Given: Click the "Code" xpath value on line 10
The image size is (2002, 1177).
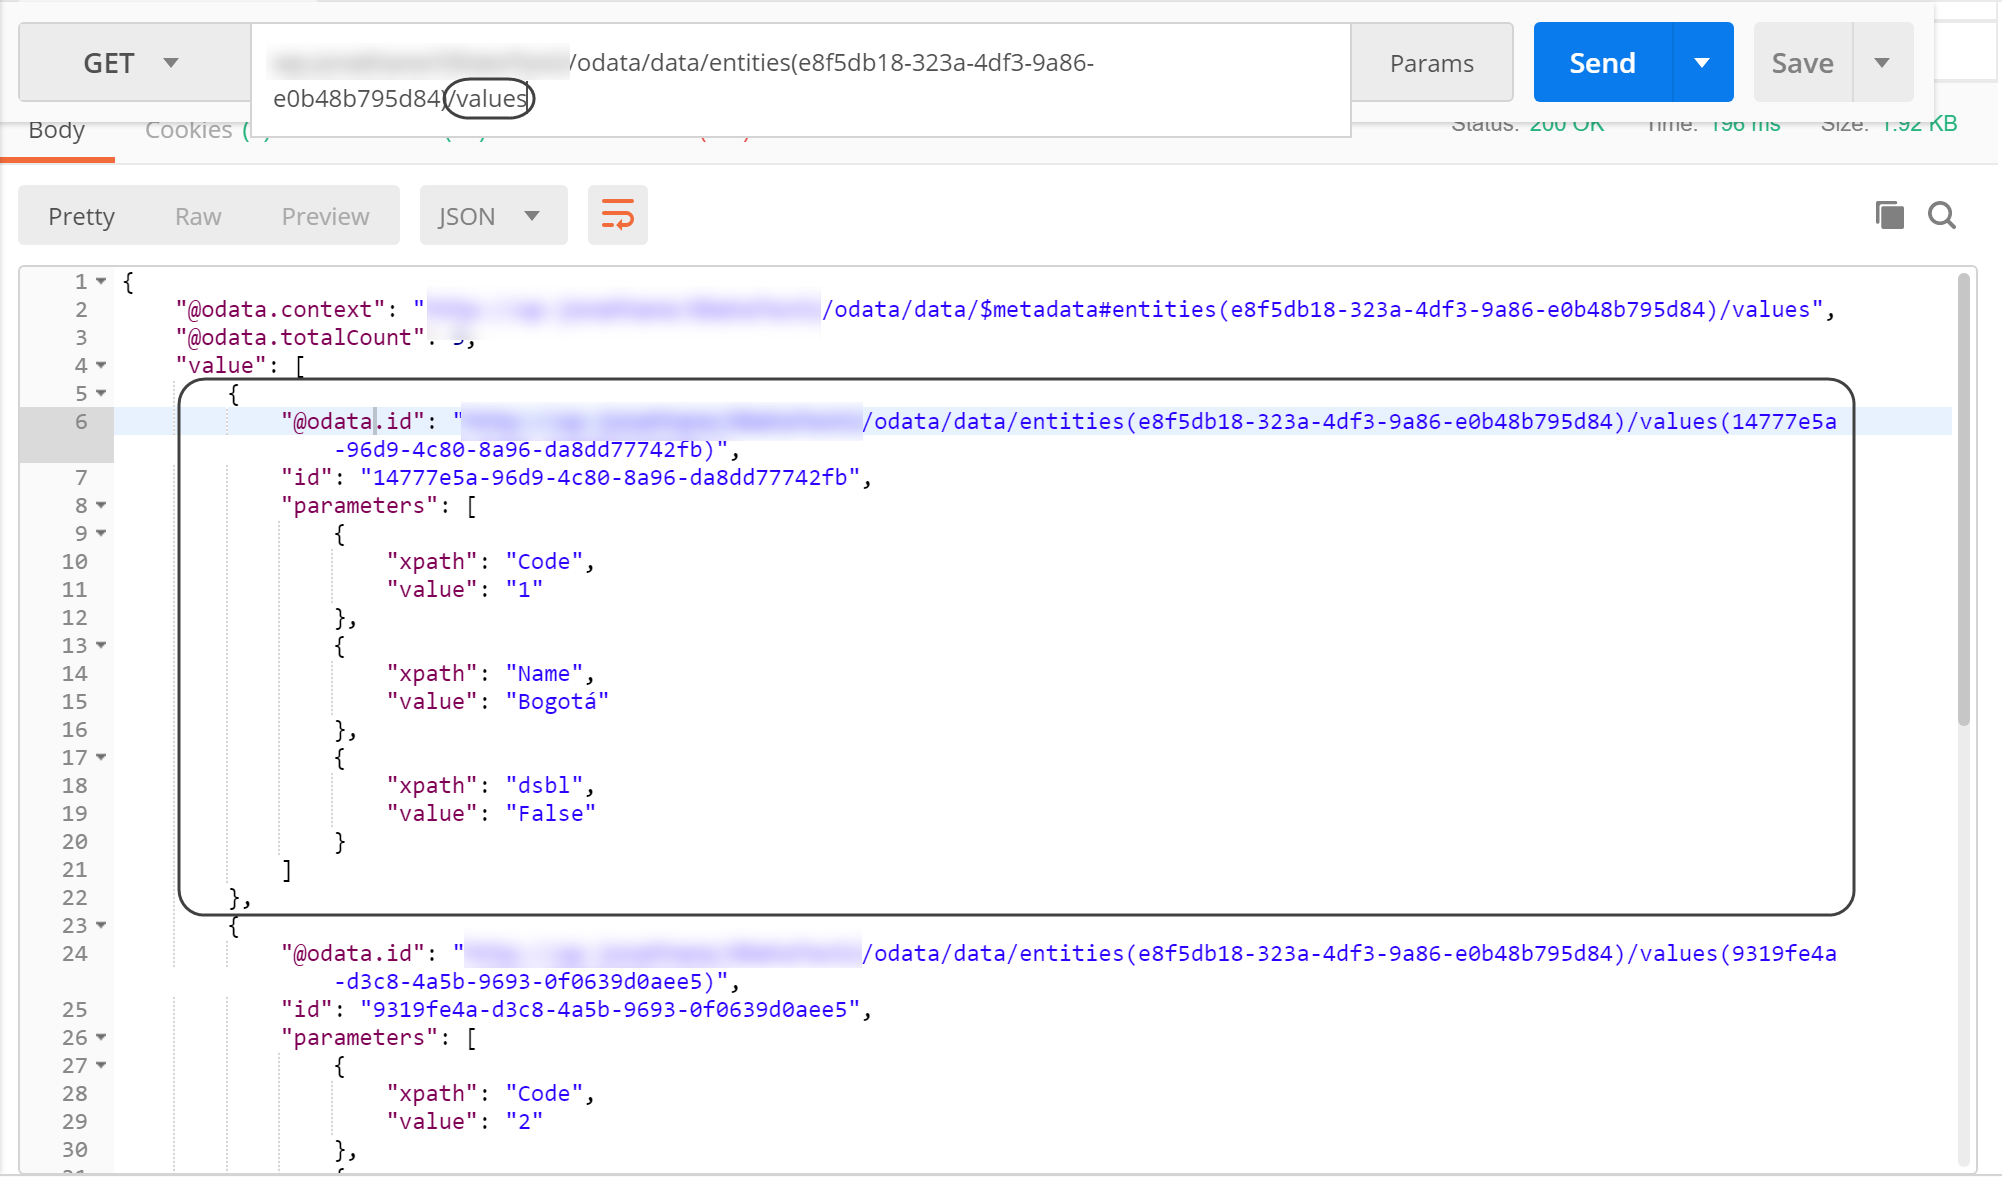Looking at the screenshot, I should [x=544, y=562].
